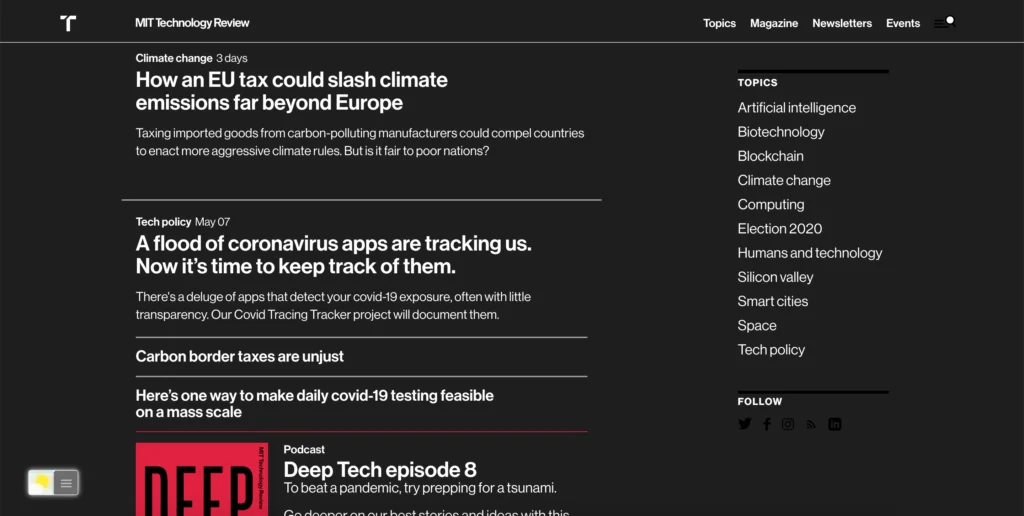Image resolution: width=1024 pixels, height=516 pixels.
Task: Select Election 2020 topic
Action: click(780, 229)
